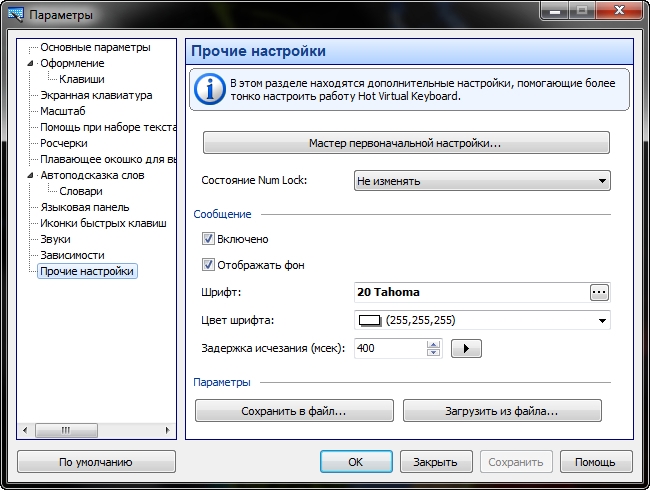Collapse the 'Оформление' tree node
Viewport: 650px width, 490px height.
31,64
